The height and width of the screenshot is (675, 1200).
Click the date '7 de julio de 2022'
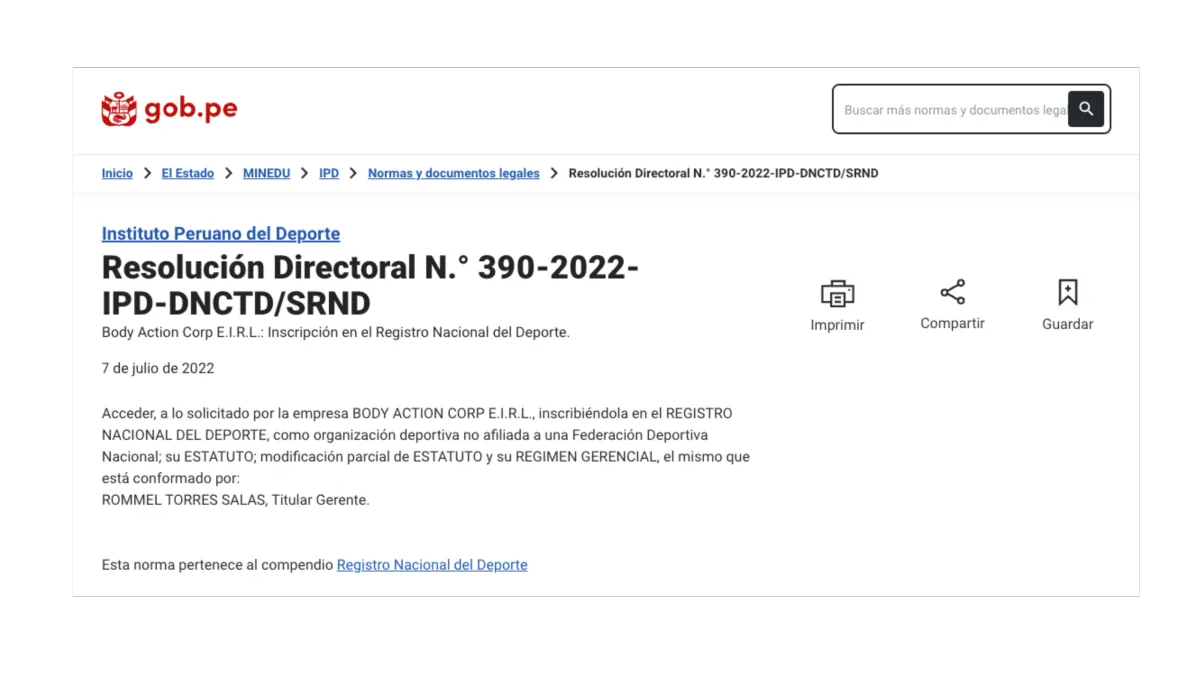tap(158, 368)
